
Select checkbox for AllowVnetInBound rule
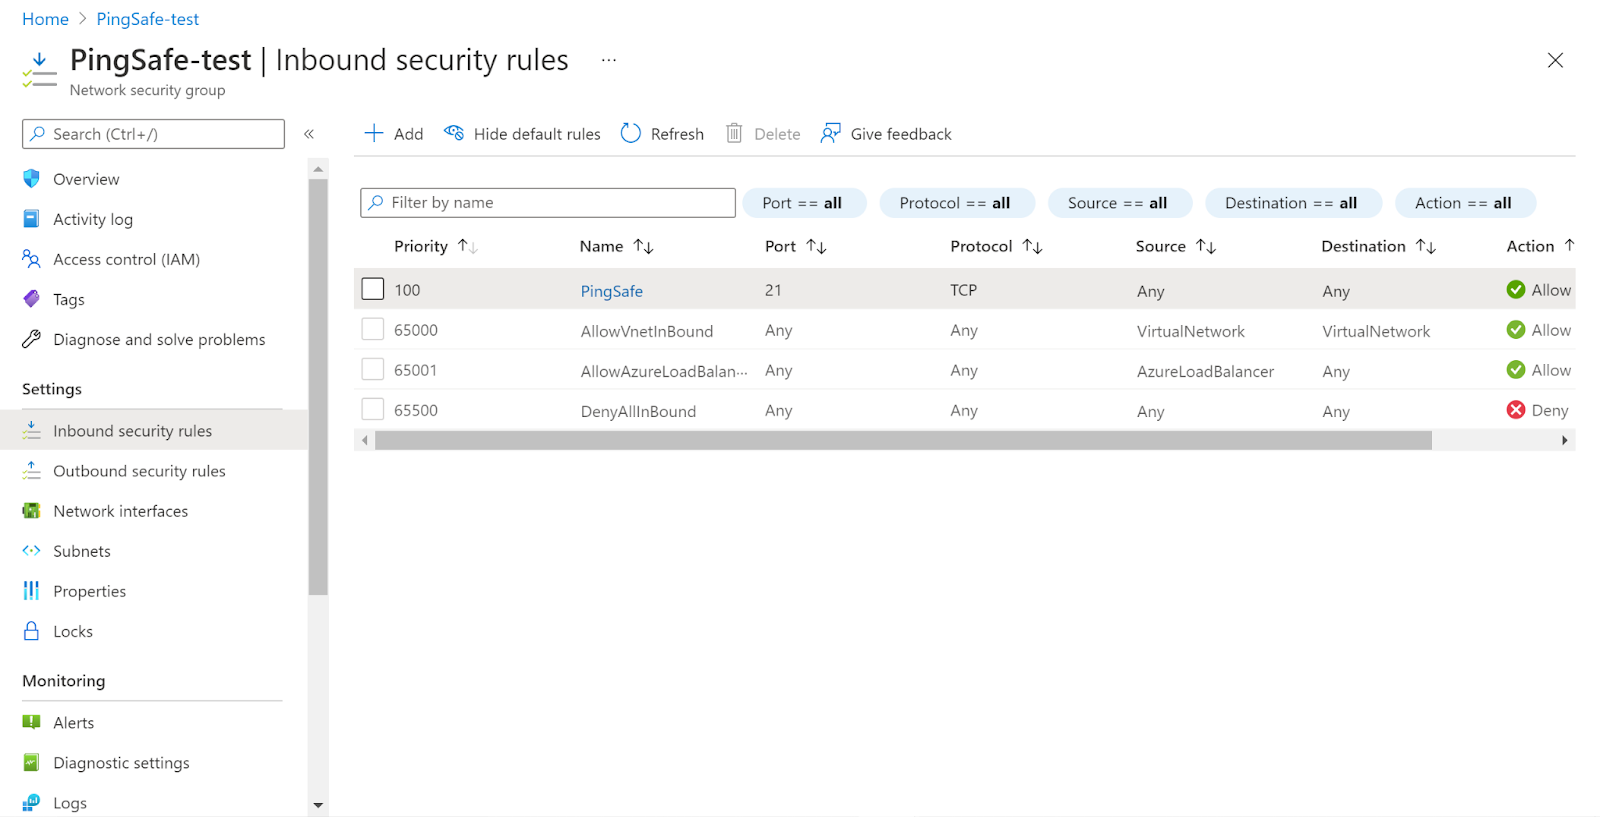click(373, 329)
